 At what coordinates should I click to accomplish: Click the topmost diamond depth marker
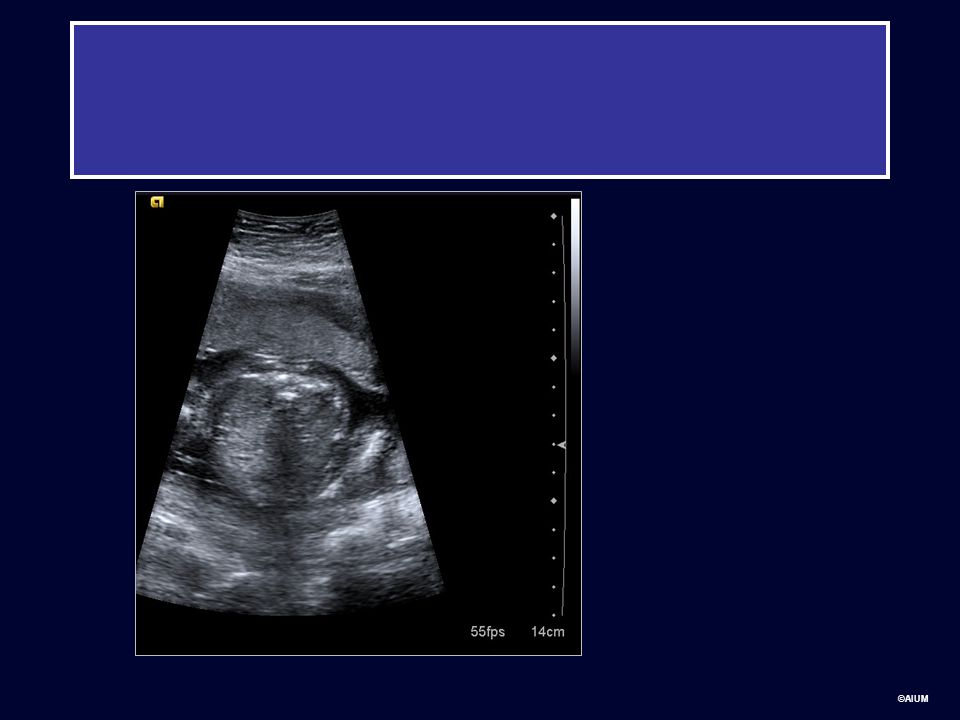tap(553, 216)
